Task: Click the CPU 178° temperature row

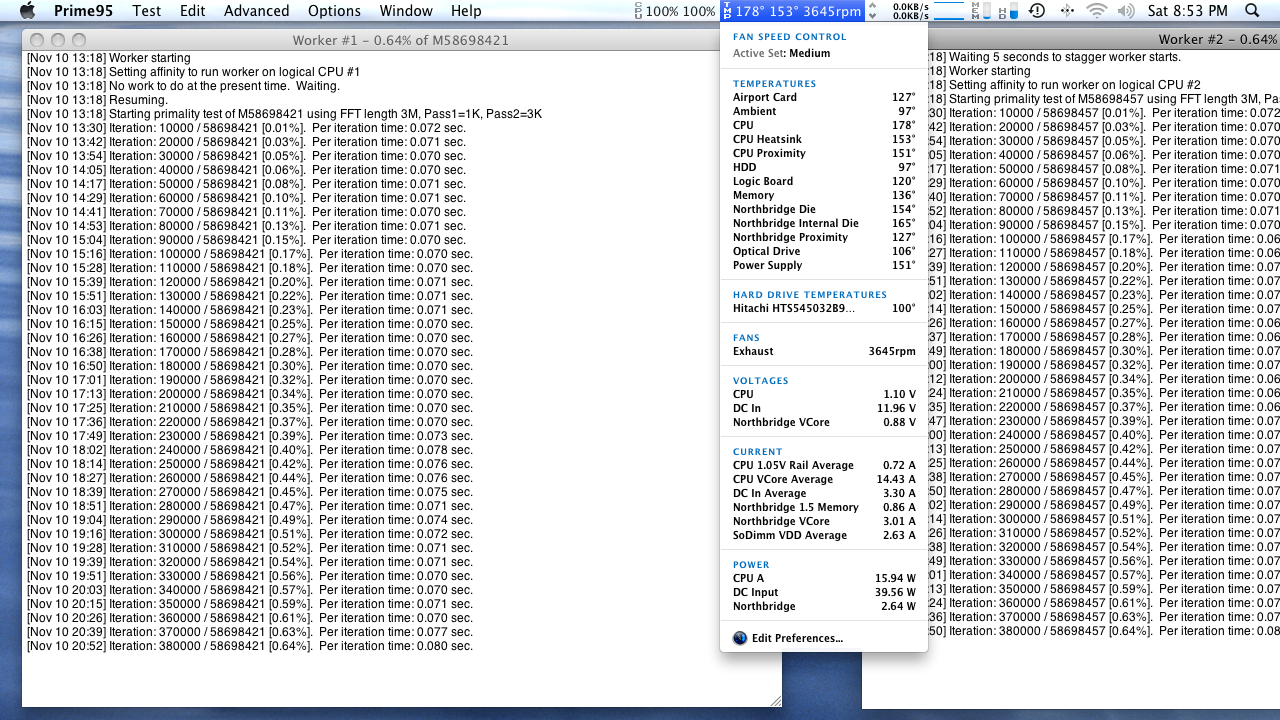Action: pyautogui.click(x=824, y=125)
